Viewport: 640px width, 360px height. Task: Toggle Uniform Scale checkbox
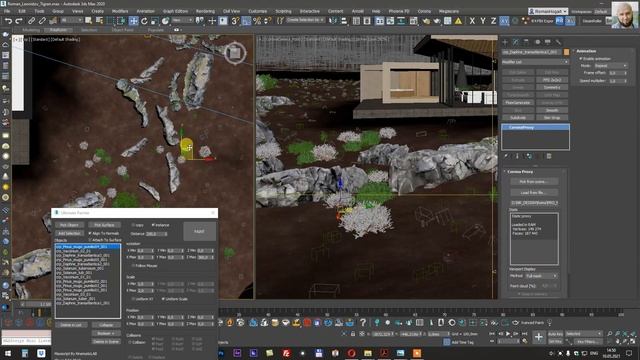pyautogui.click(x=163, y=299)
